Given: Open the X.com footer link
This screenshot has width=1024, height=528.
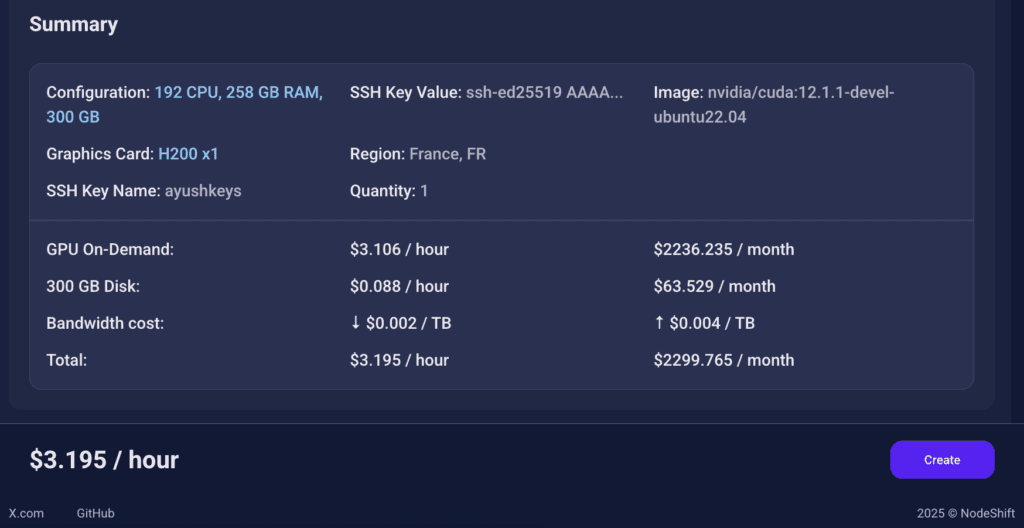Looking at the screenshot, I should (x=26, y=513).
